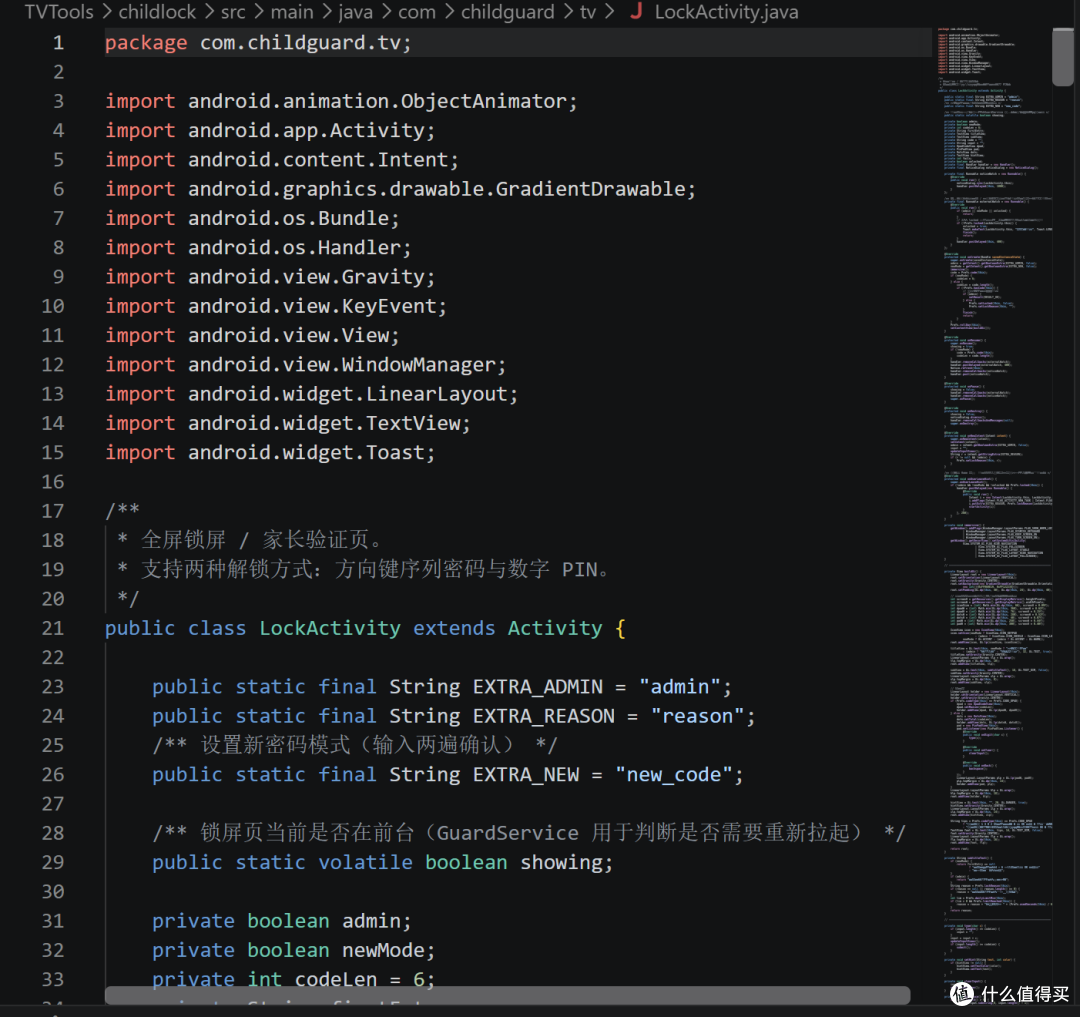Select line number 1 in the gutter
This screenshot has height=1017, width=1080.
click(x=59, y=43)
